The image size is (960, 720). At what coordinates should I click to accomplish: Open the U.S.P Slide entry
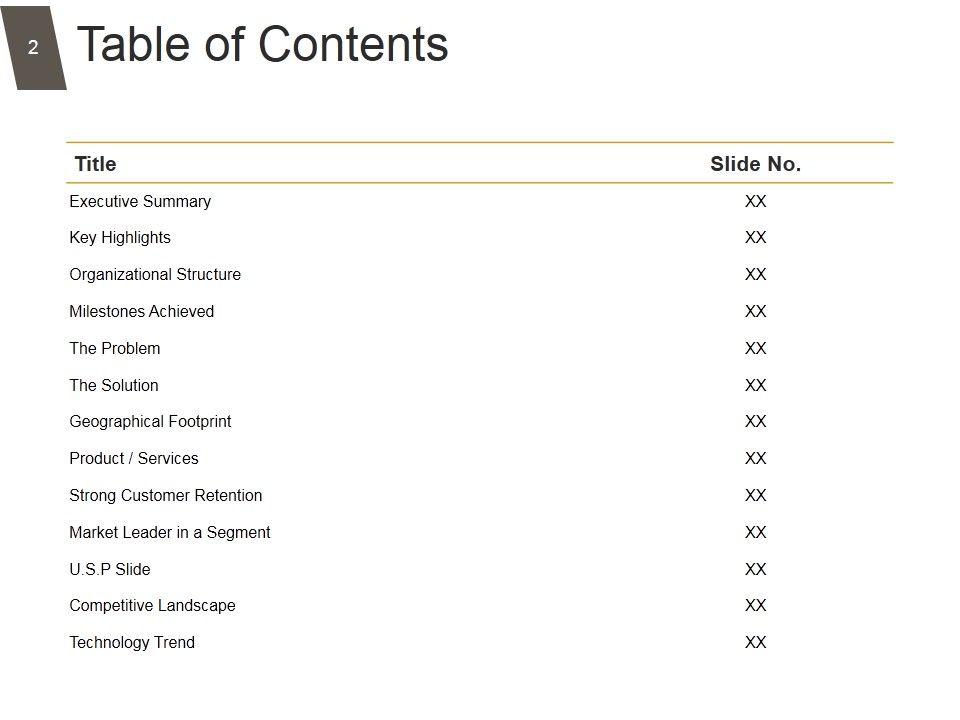[109, 569]
